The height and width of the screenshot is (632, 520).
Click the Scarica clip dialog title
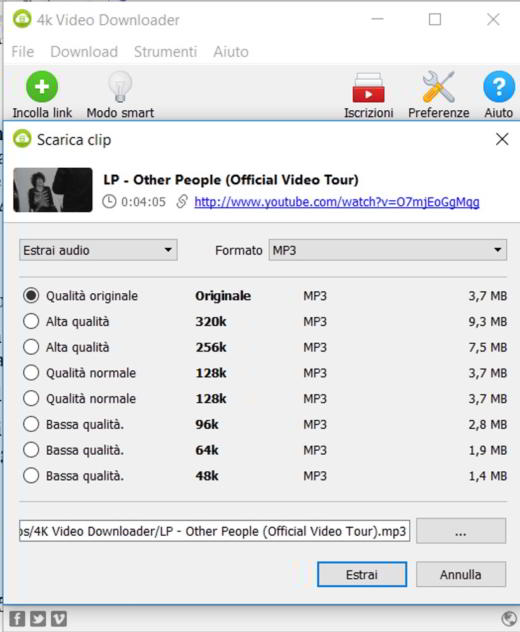[x=74, y=140]
